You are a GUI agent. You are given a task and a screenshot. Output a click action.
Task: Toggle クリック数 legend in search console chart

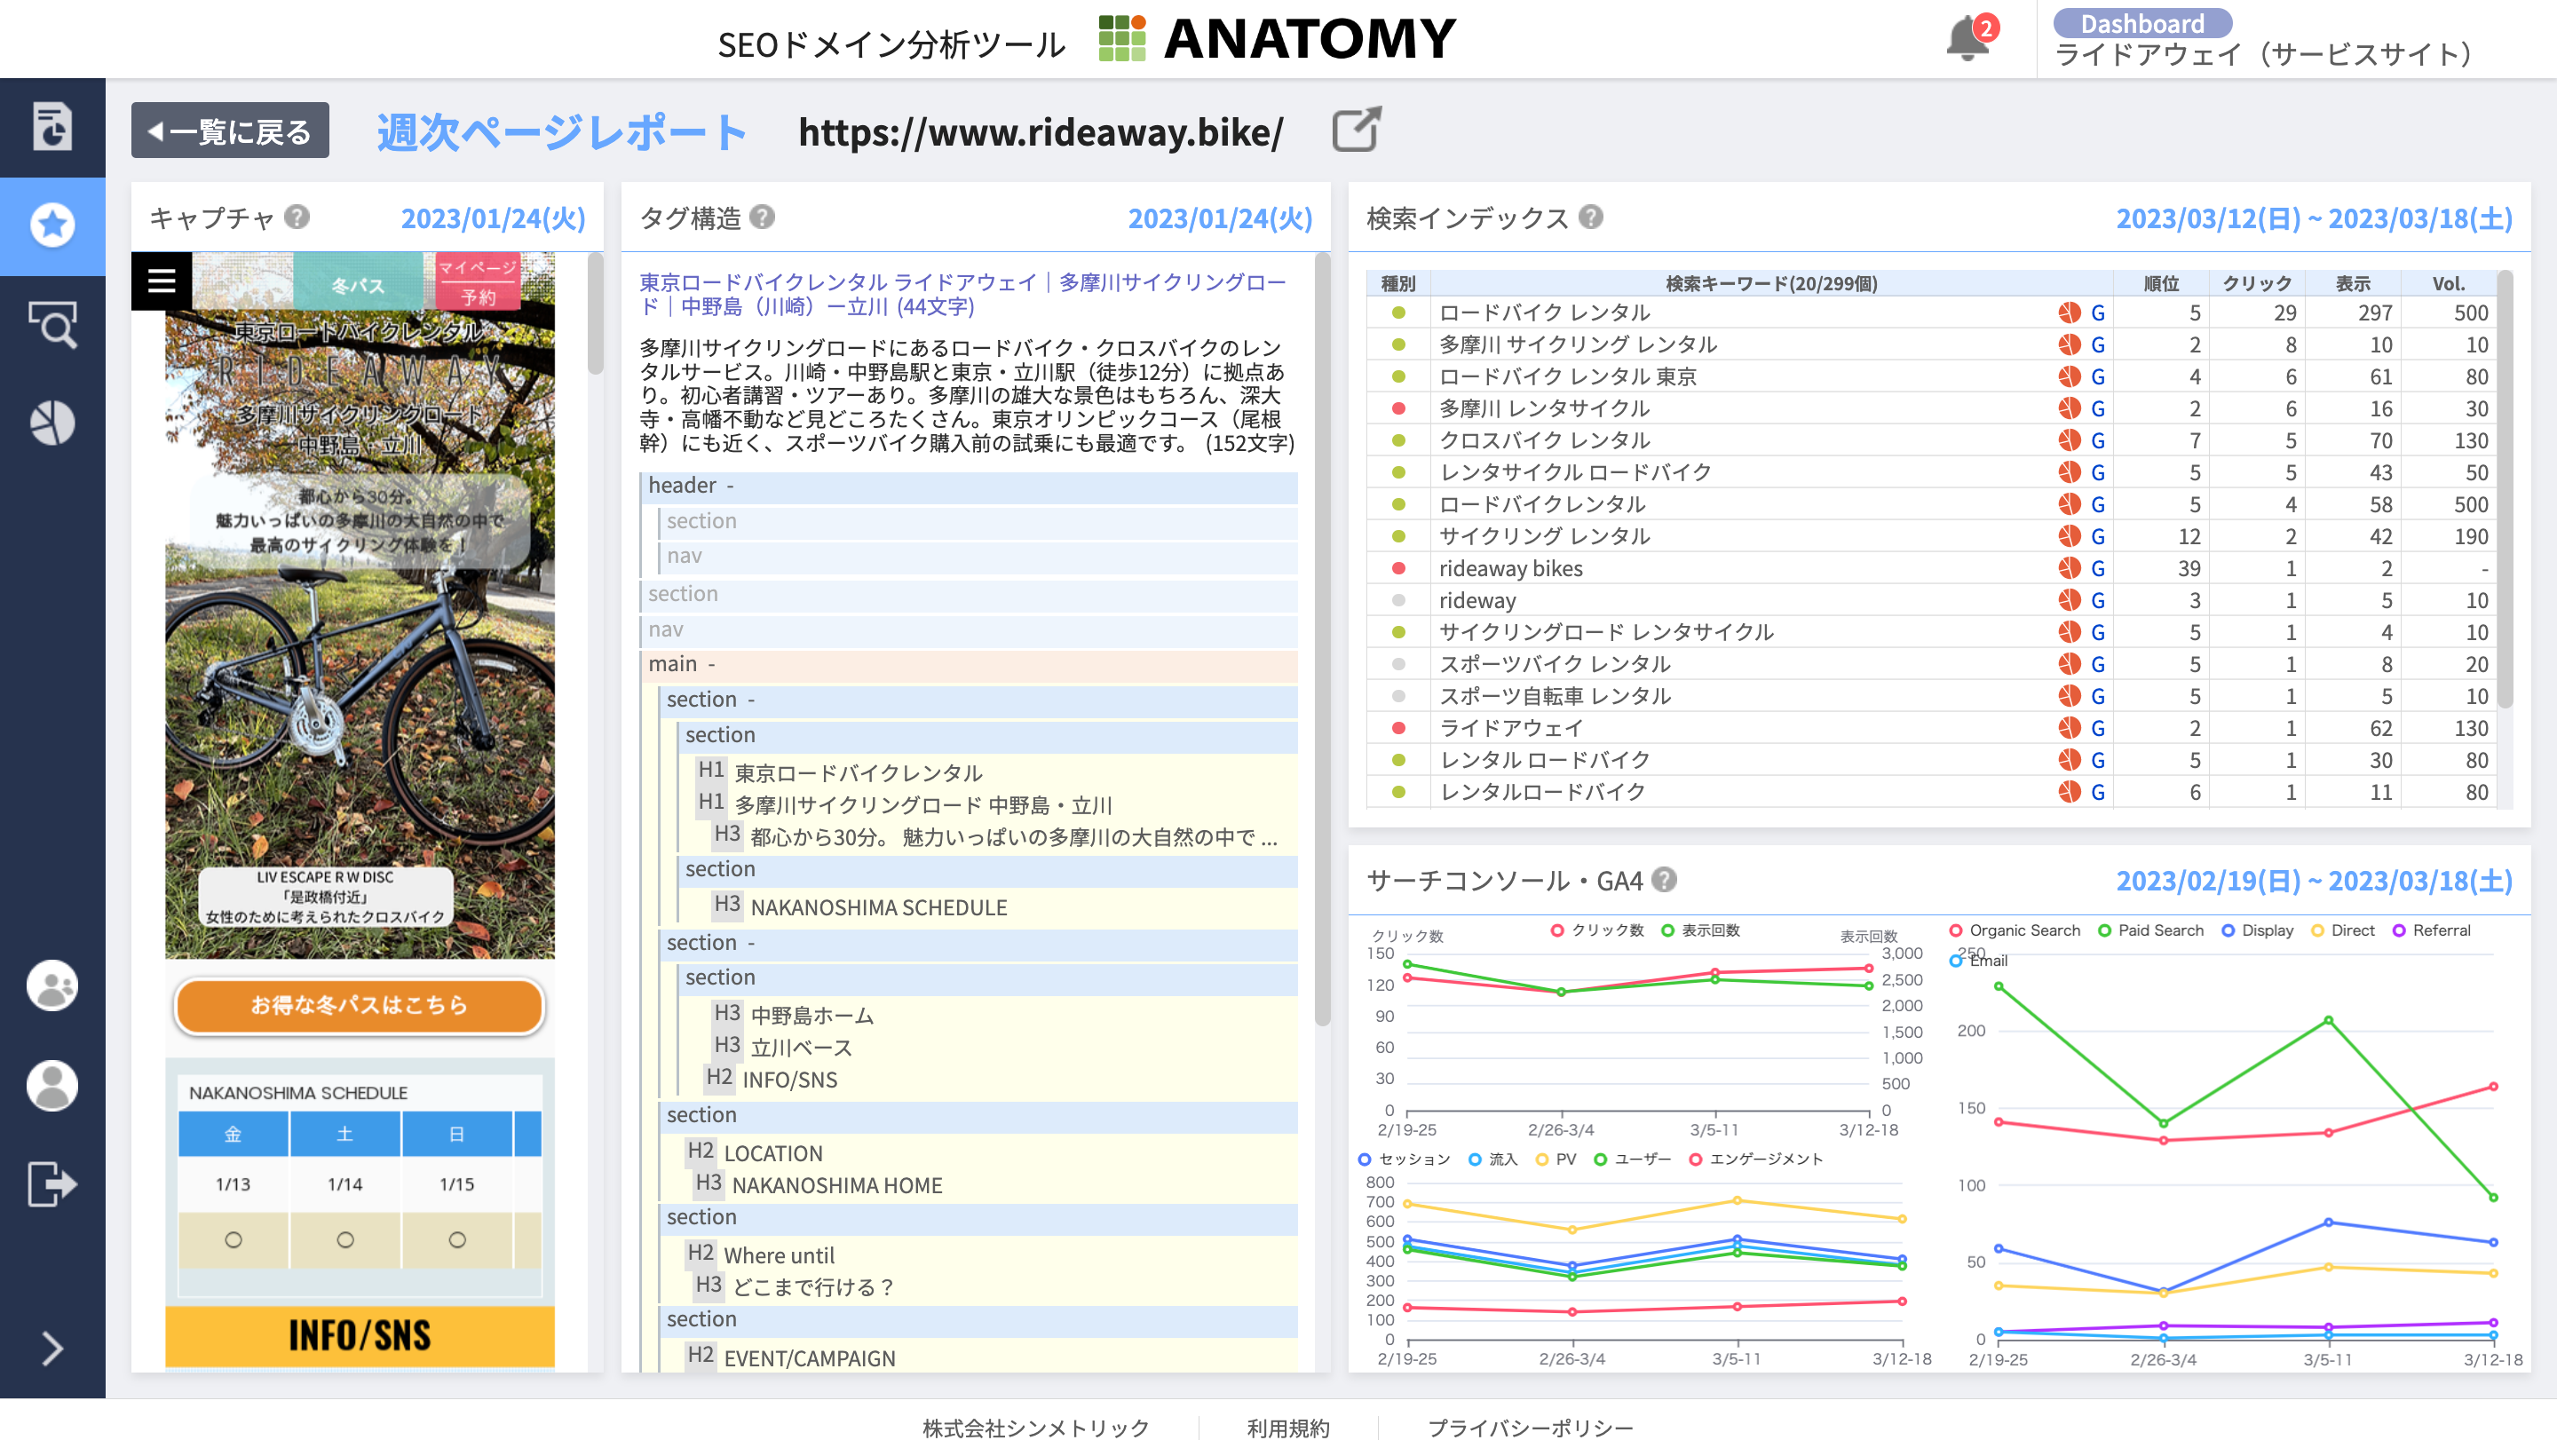tap(1596, 930)
